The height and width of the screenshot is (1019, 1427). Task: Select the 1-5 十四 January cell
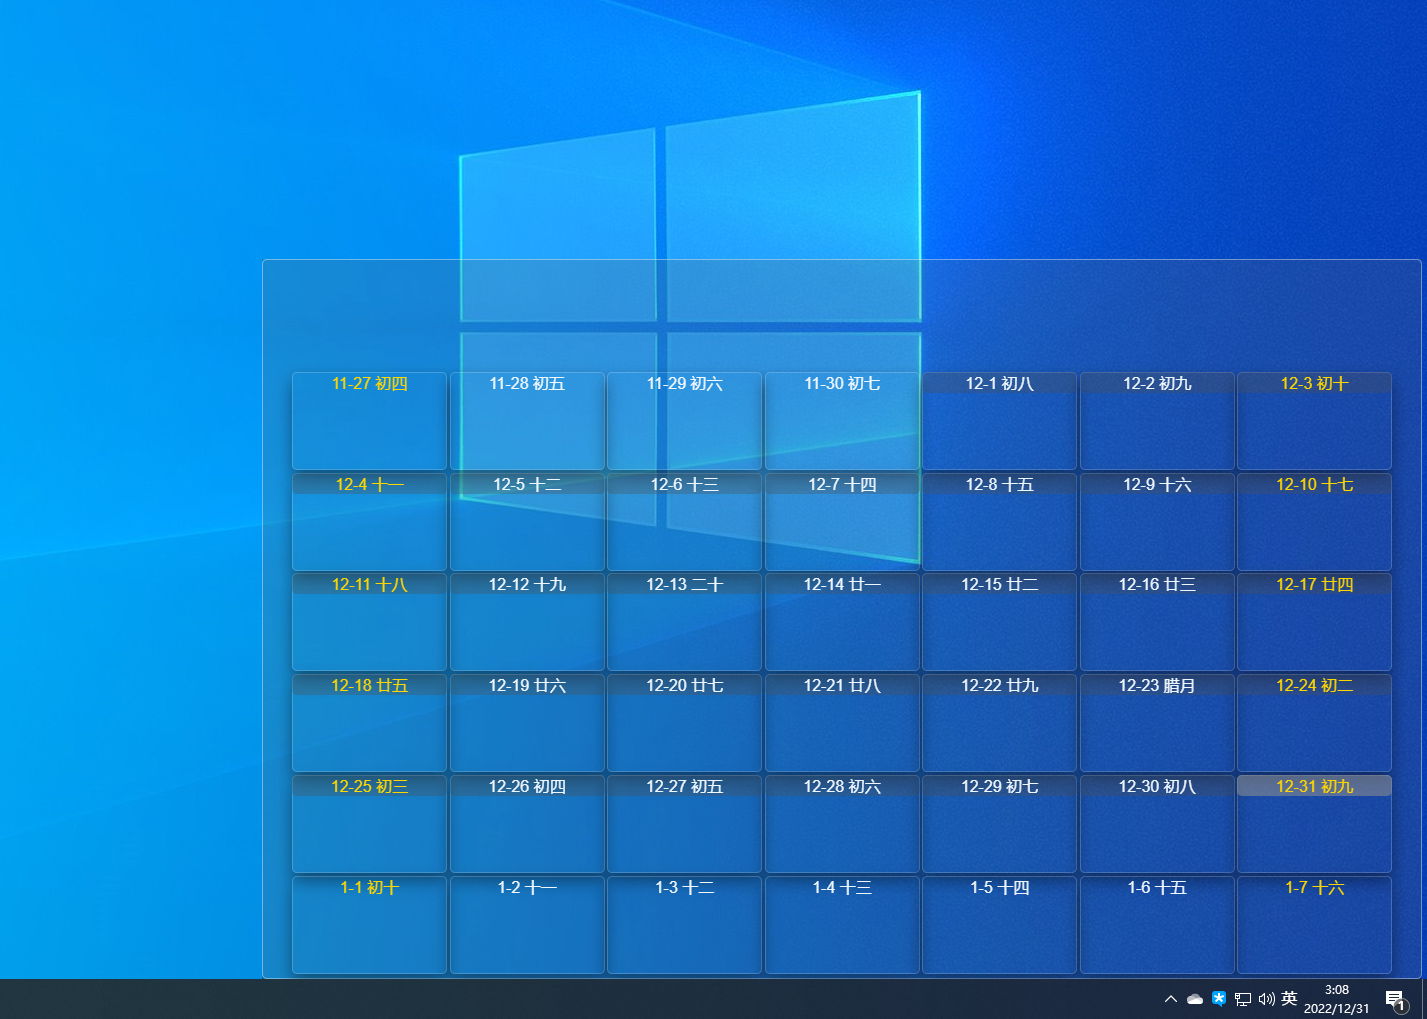coord(999,925)
